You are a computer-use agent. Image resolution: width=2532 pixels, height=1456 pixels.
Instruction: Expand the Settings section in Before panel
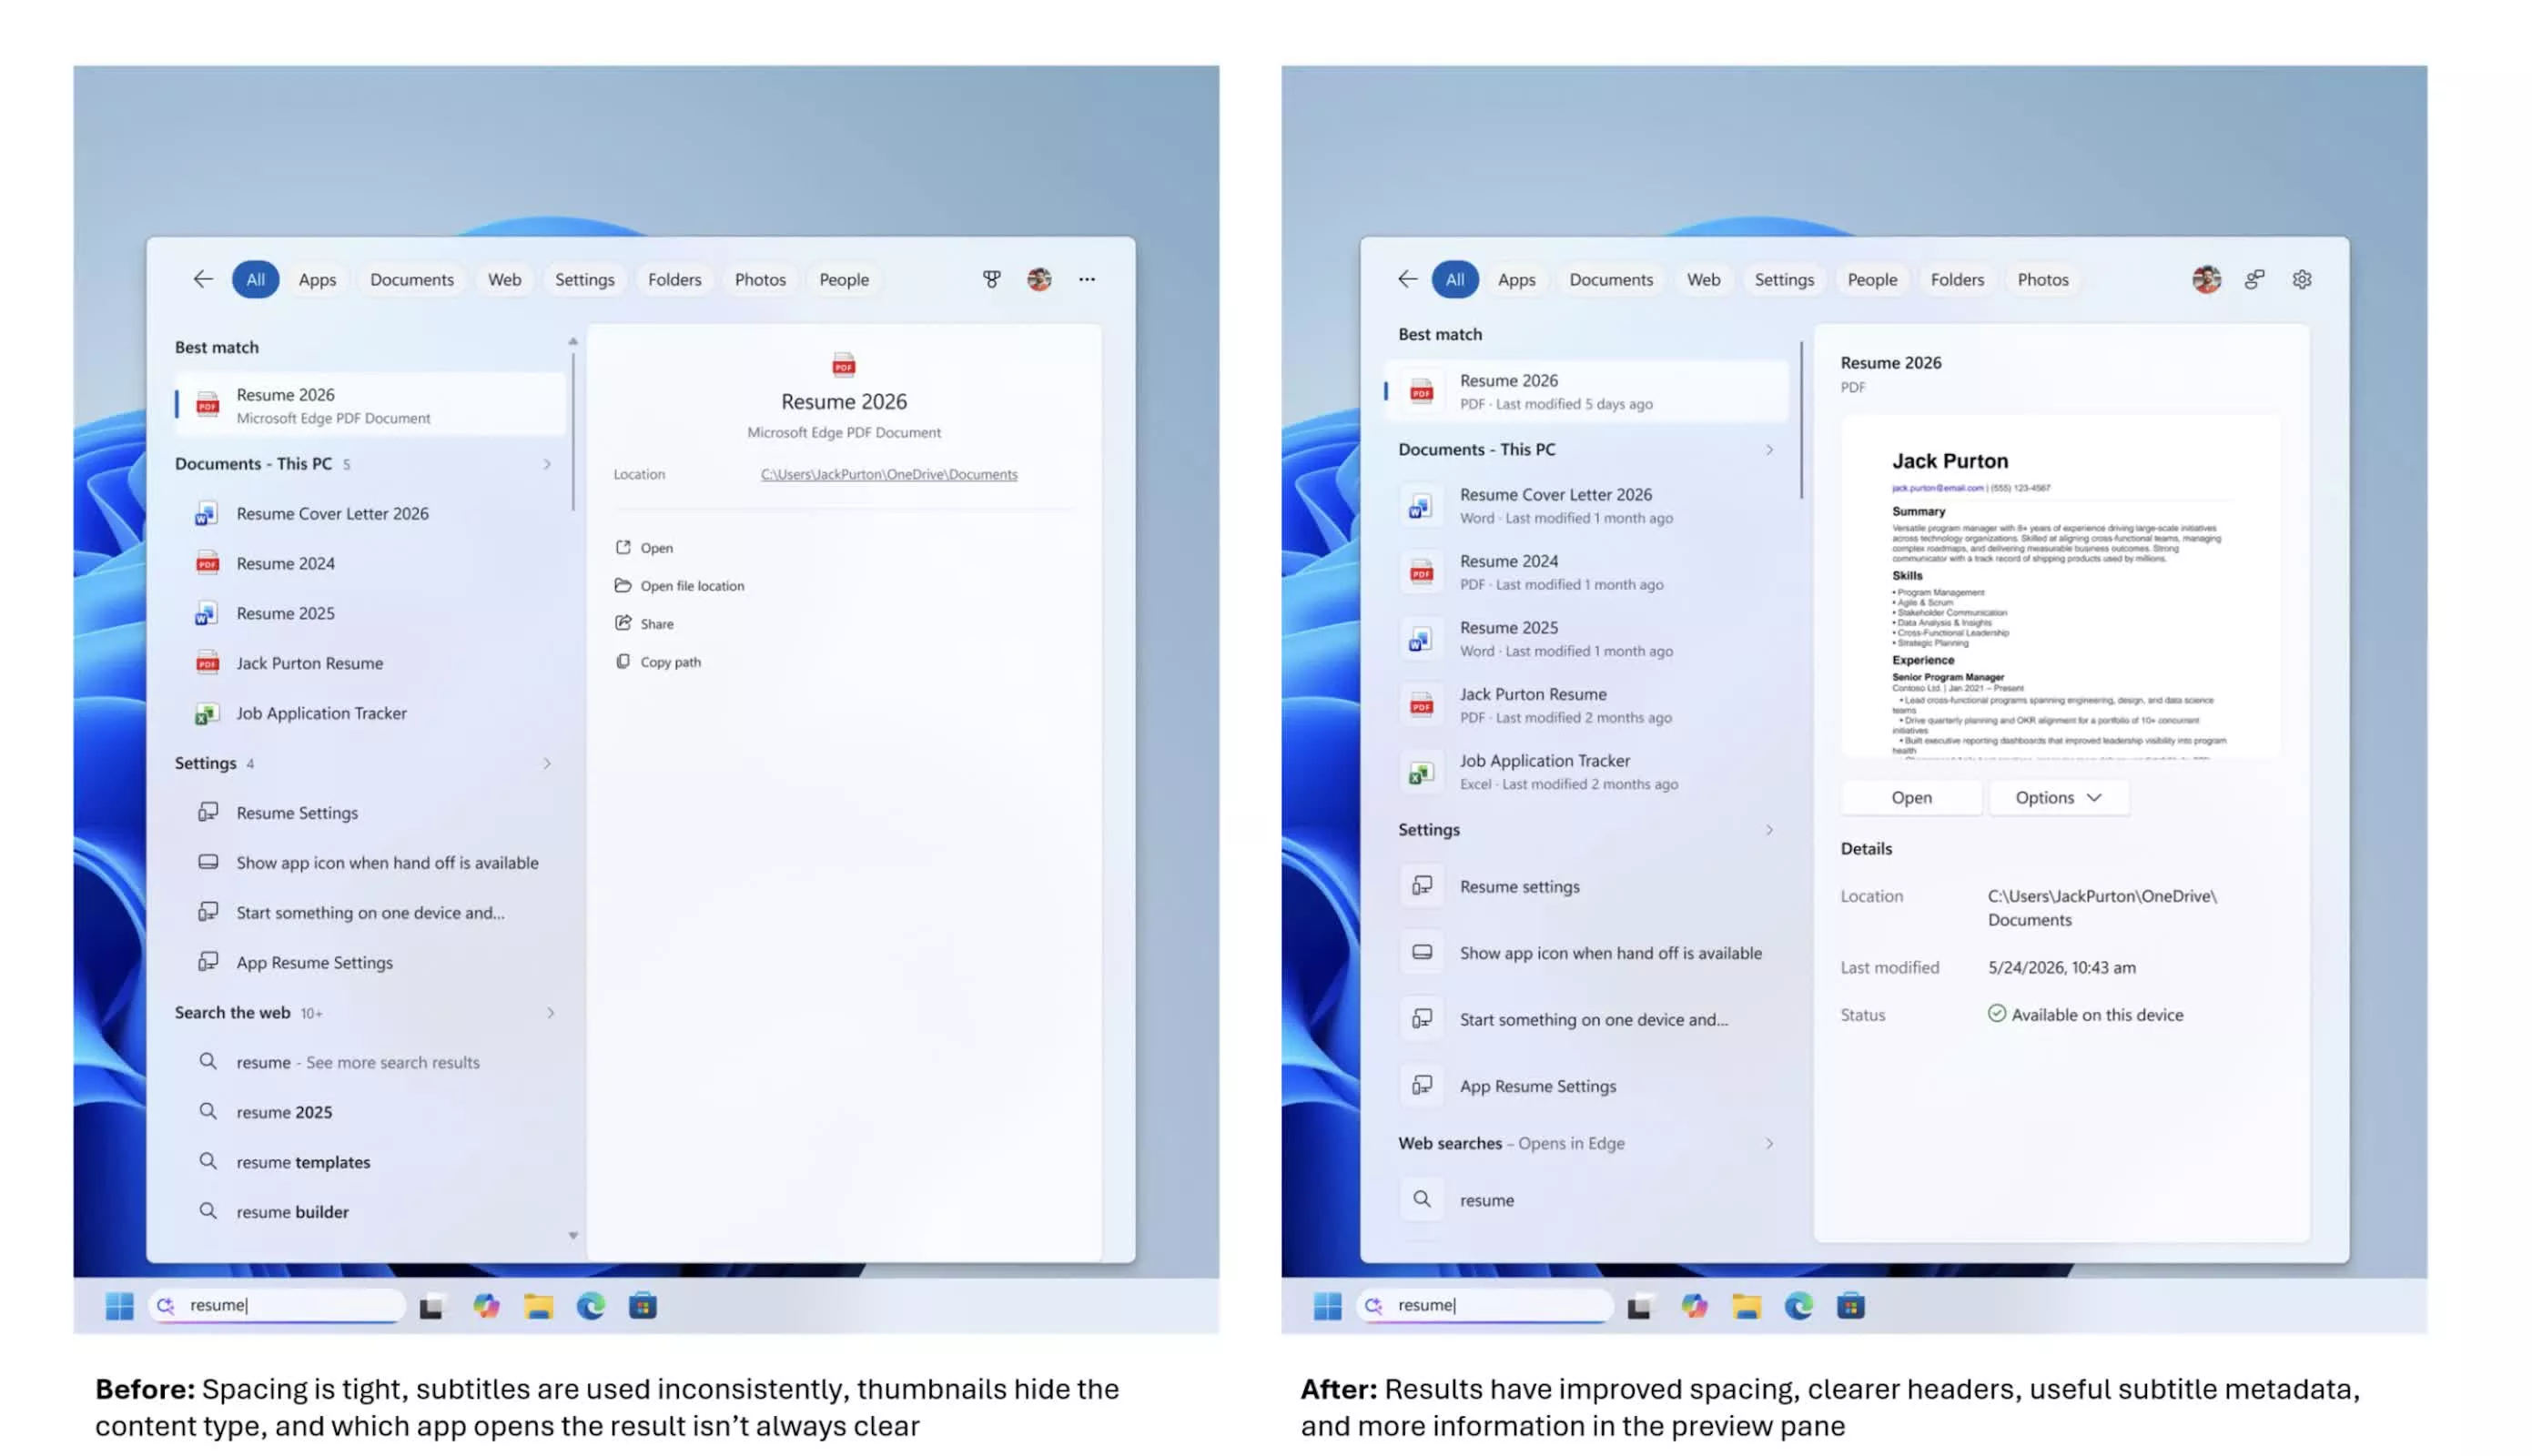click(547, 763)
